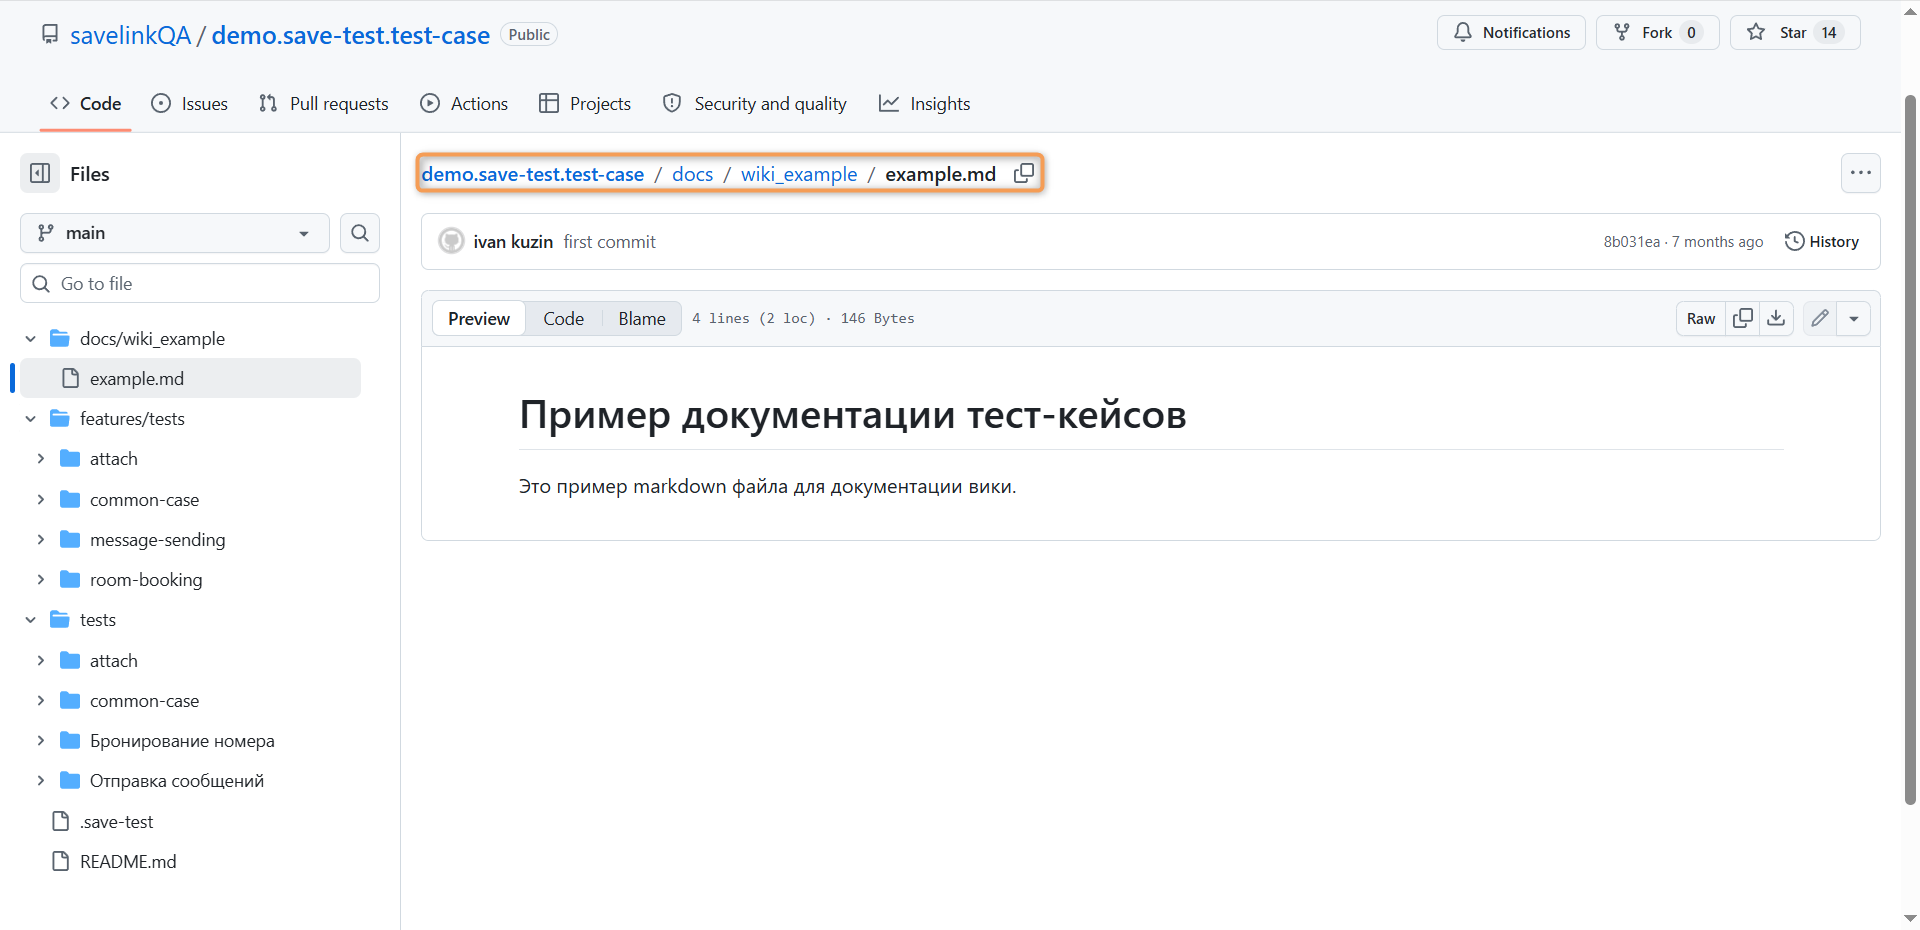Screen dimensions: 1920x930
Task: Go to docs in breadcrumb
Action: coord(692,174)
